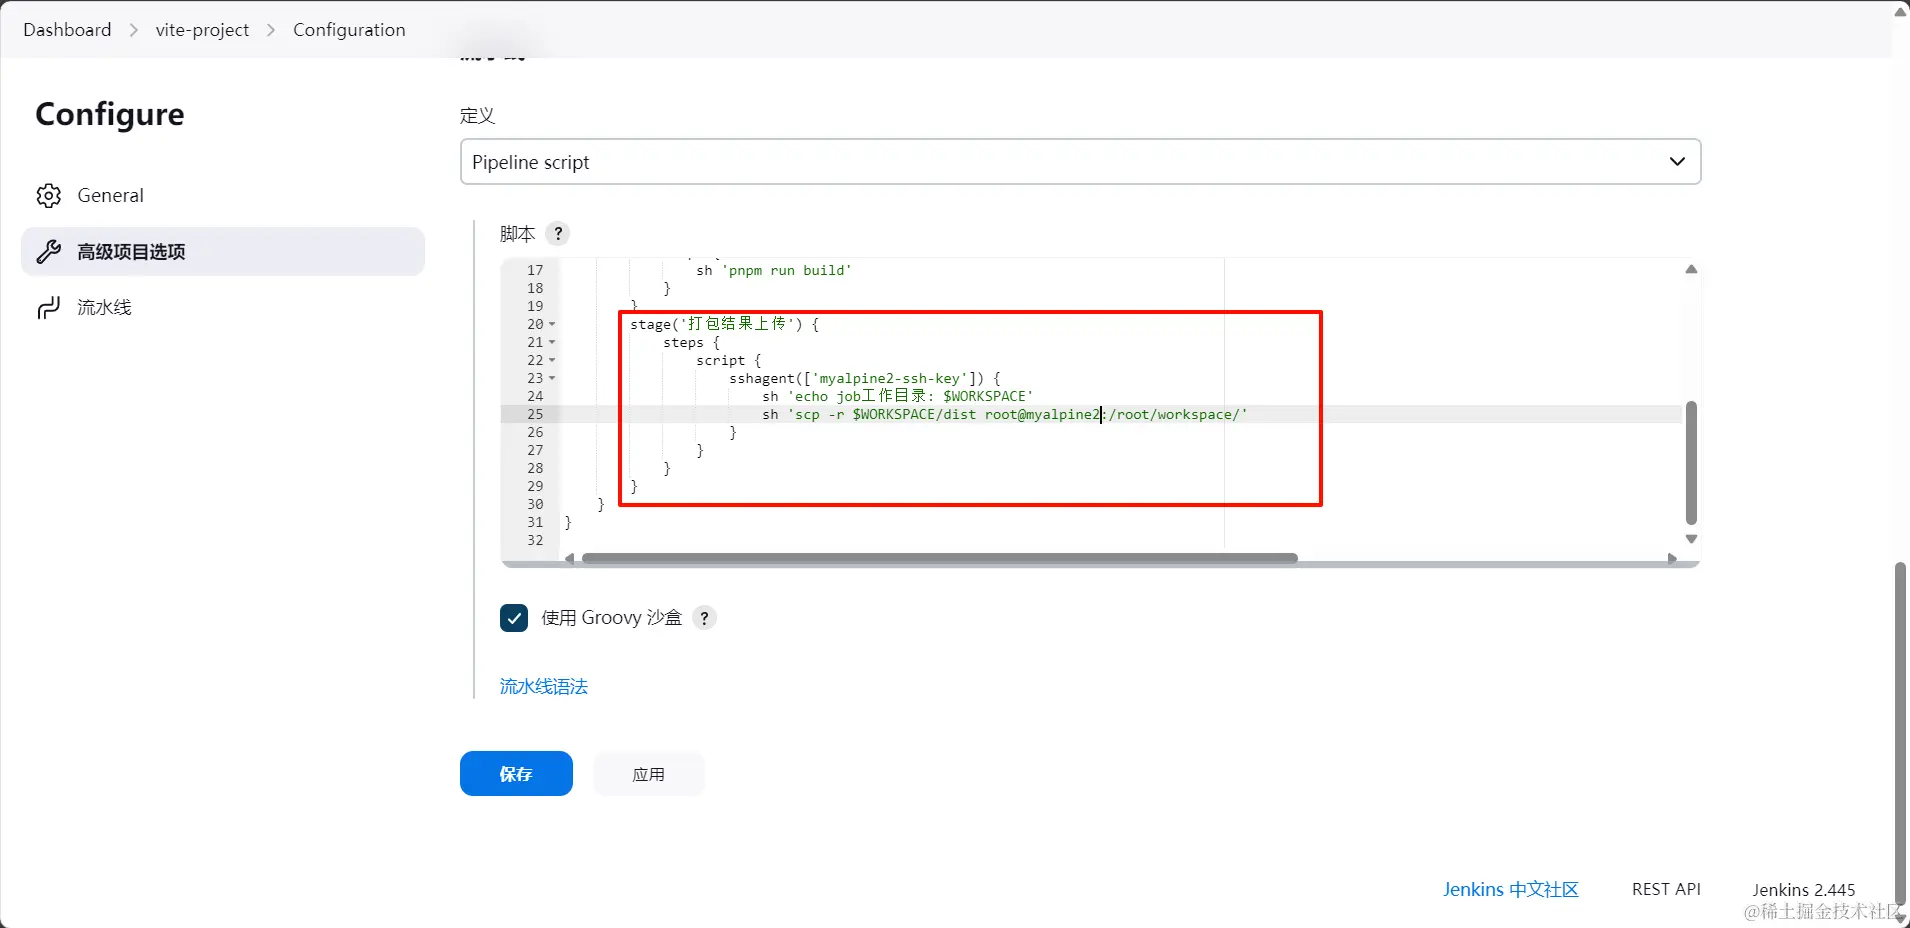The width and height of the screenshot is (1910, 928).
Task: Click the sshagent line in script
Action: 865,378
